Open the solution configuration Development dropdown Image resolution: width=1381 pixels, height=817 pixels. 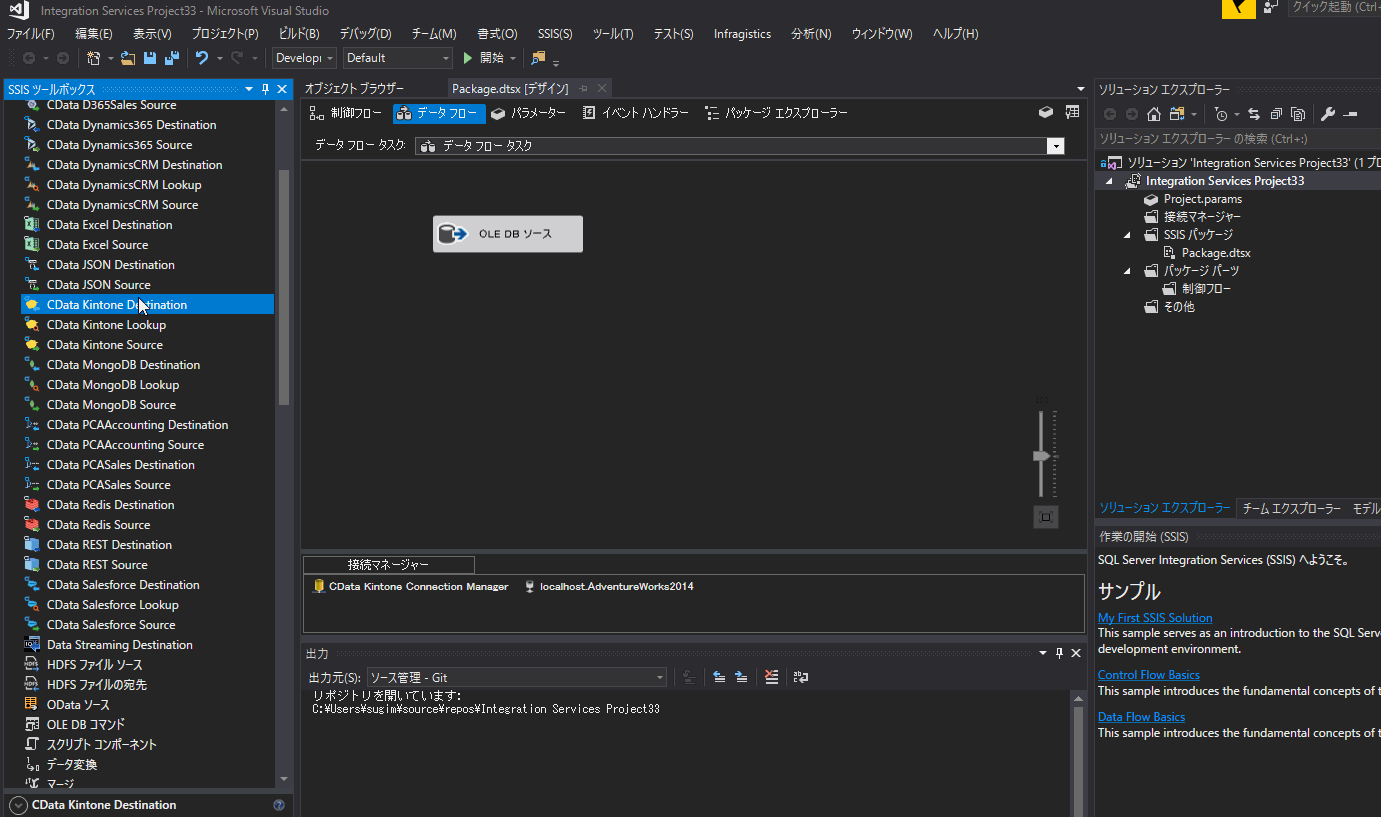click(x=304, y=58)
